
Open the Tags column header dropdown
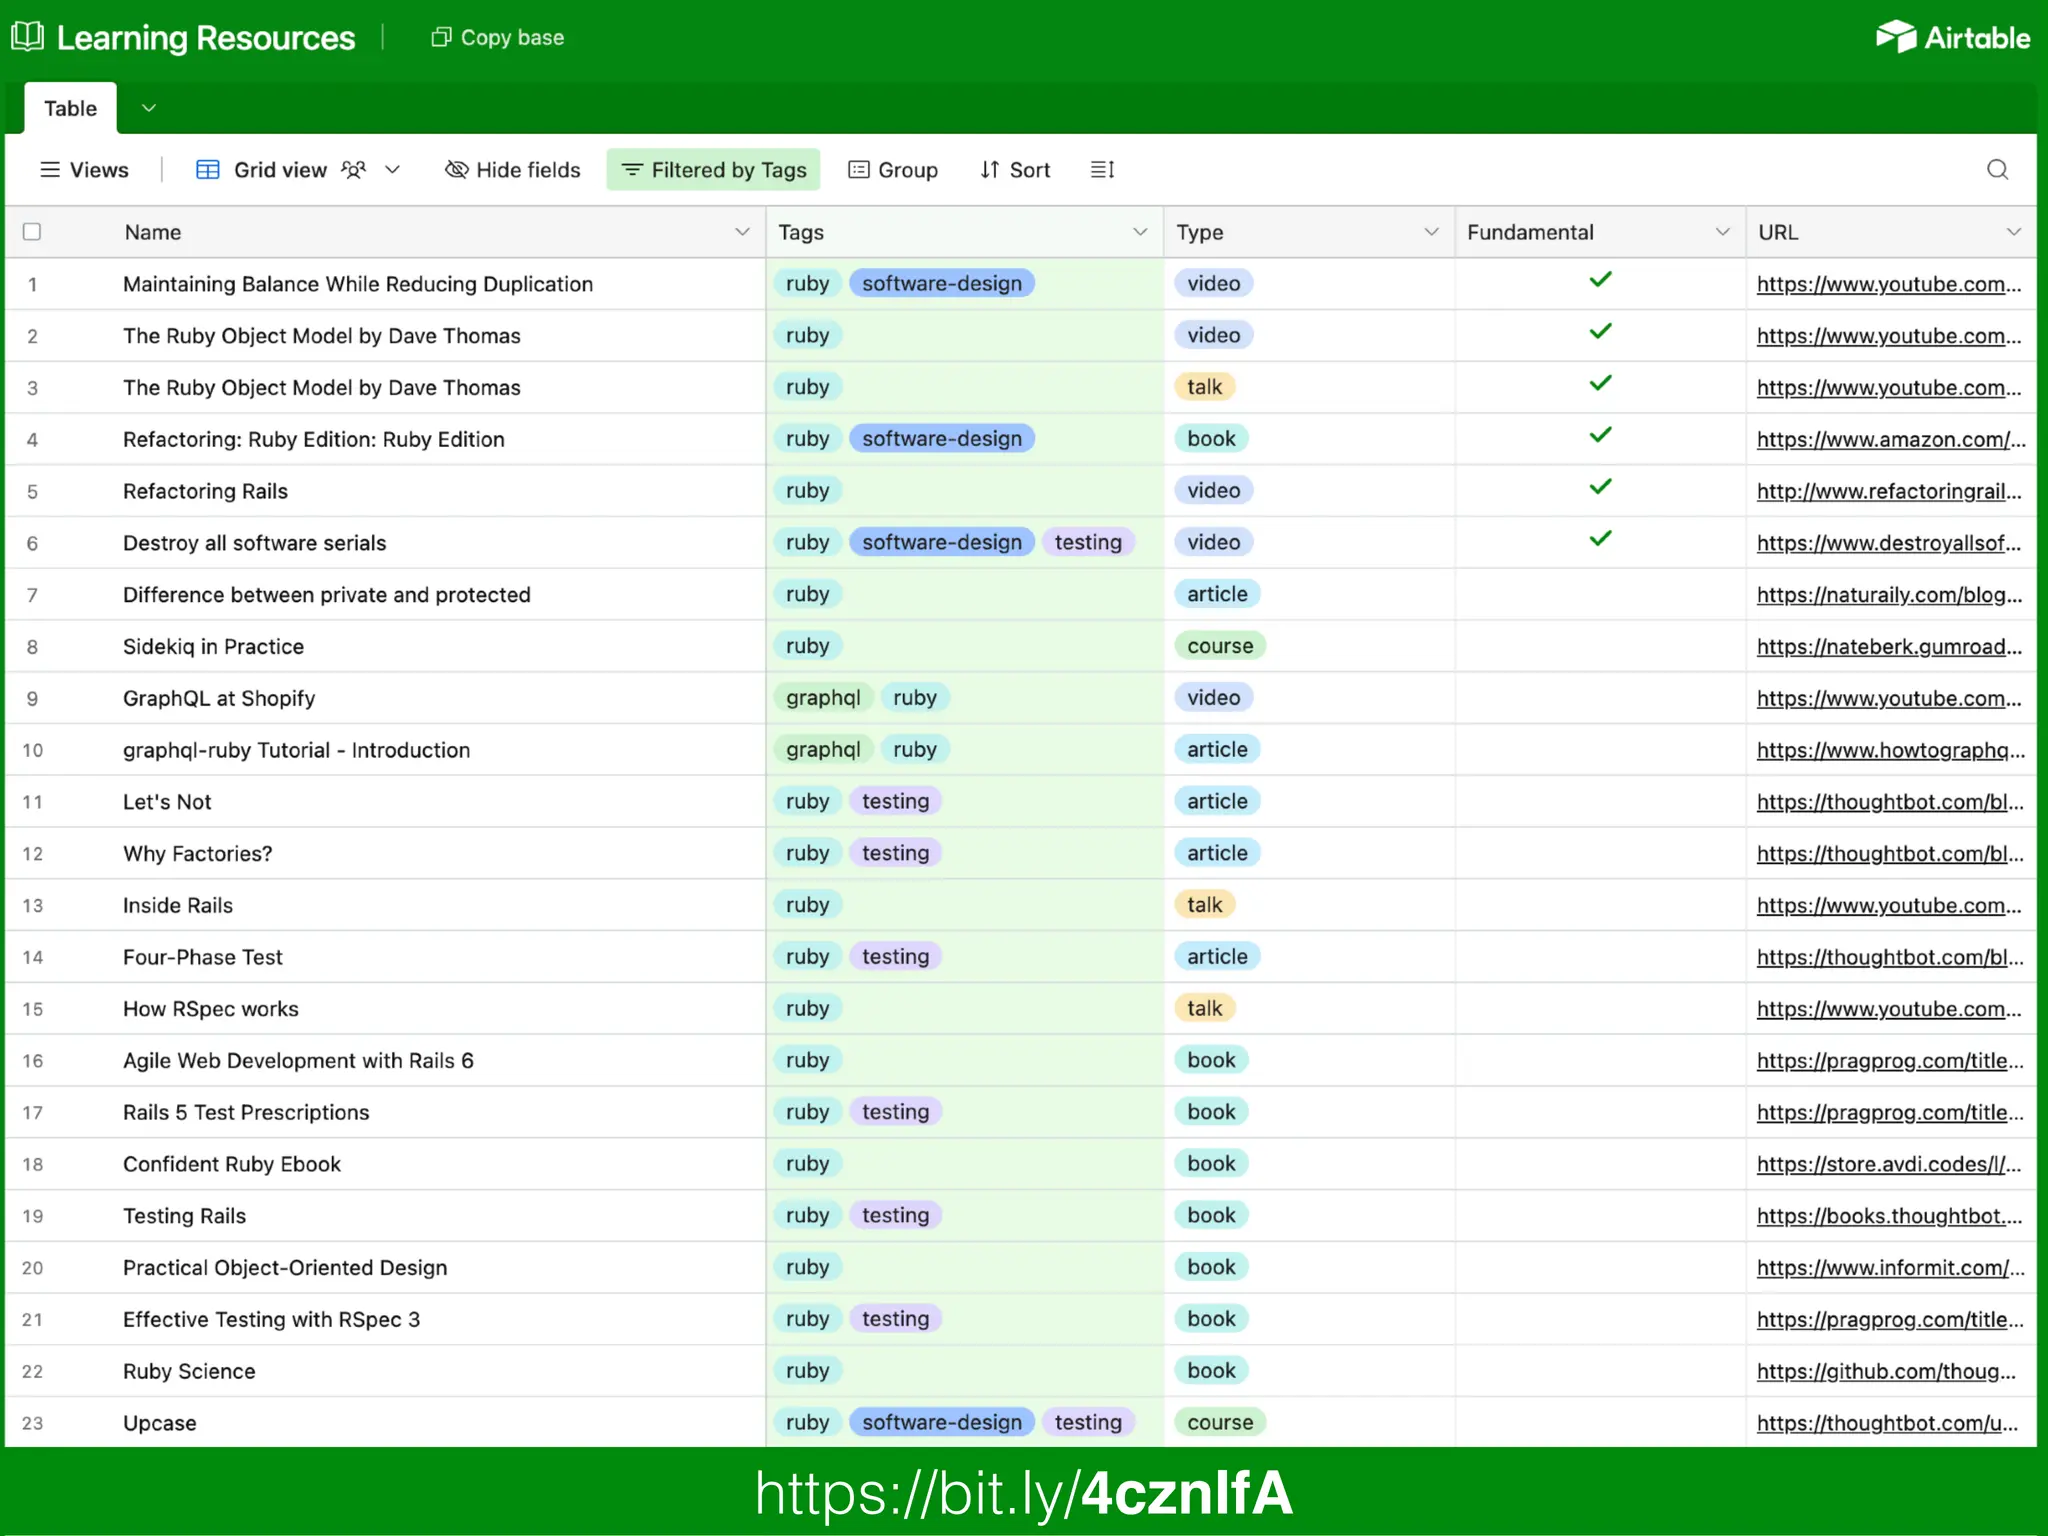pyautogui.click(x=1139, y=232)
